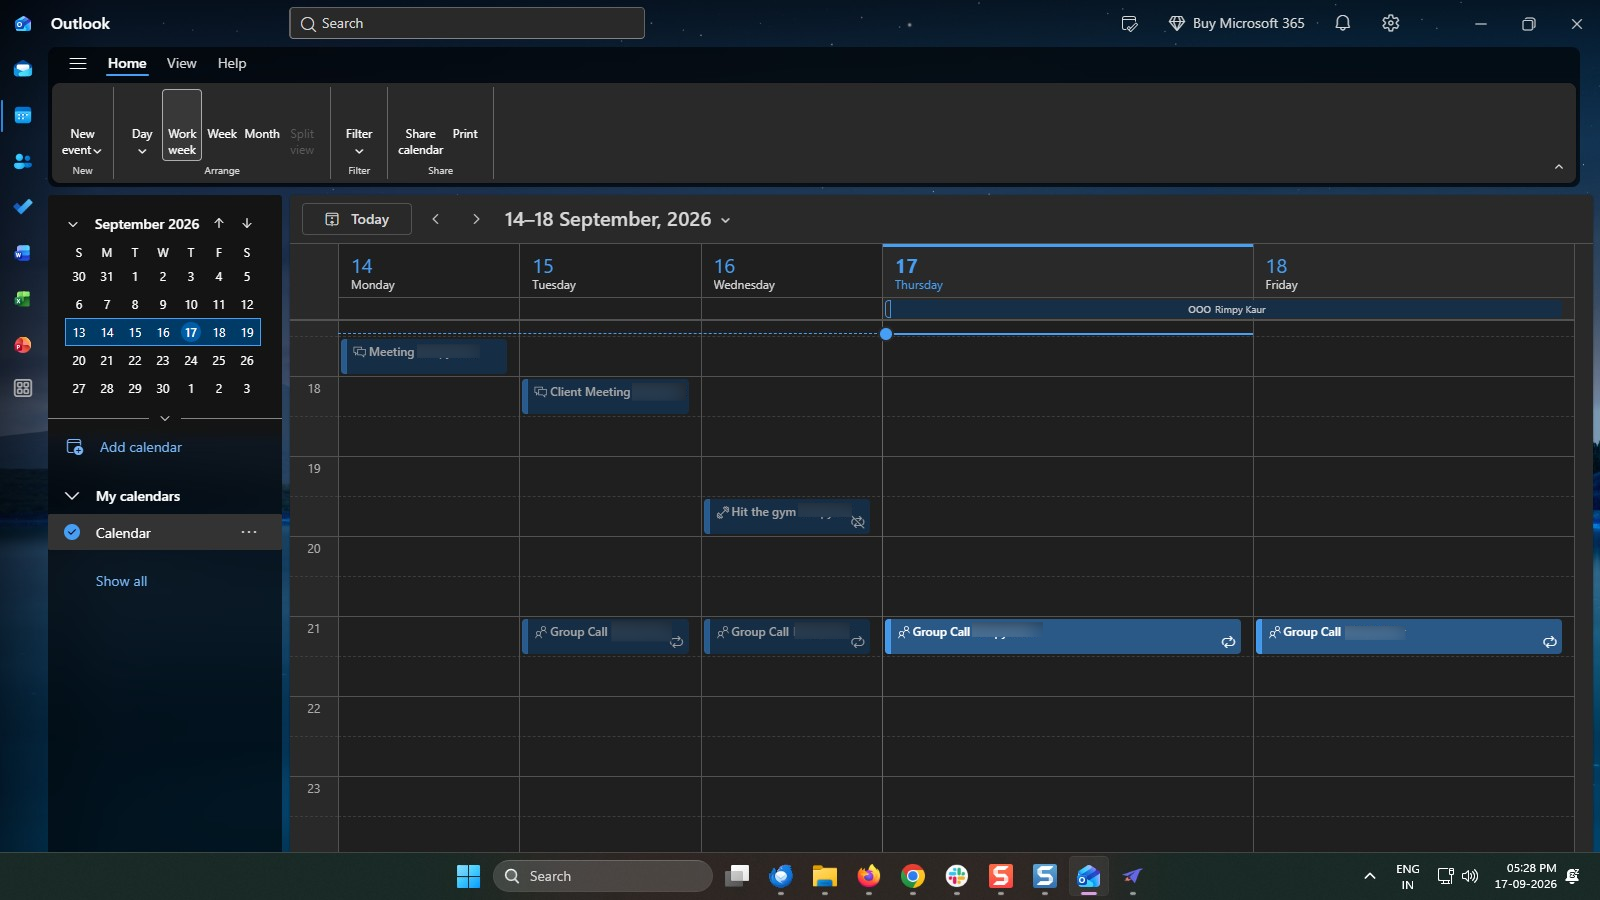The image size is (1600, 900).
Task: Open Friday's Group Call event
Action: click(1408, 636)
